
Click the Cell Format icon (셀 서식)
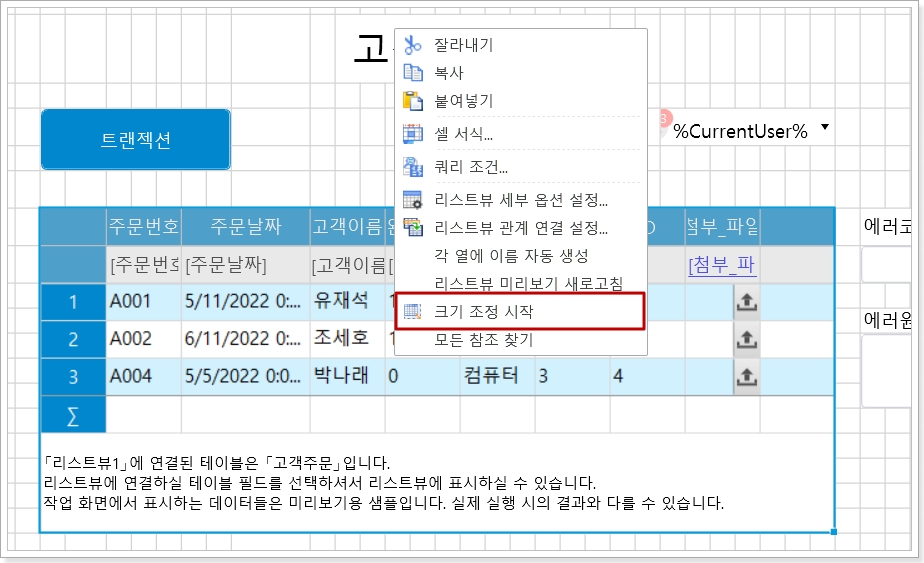click(413, 134)
